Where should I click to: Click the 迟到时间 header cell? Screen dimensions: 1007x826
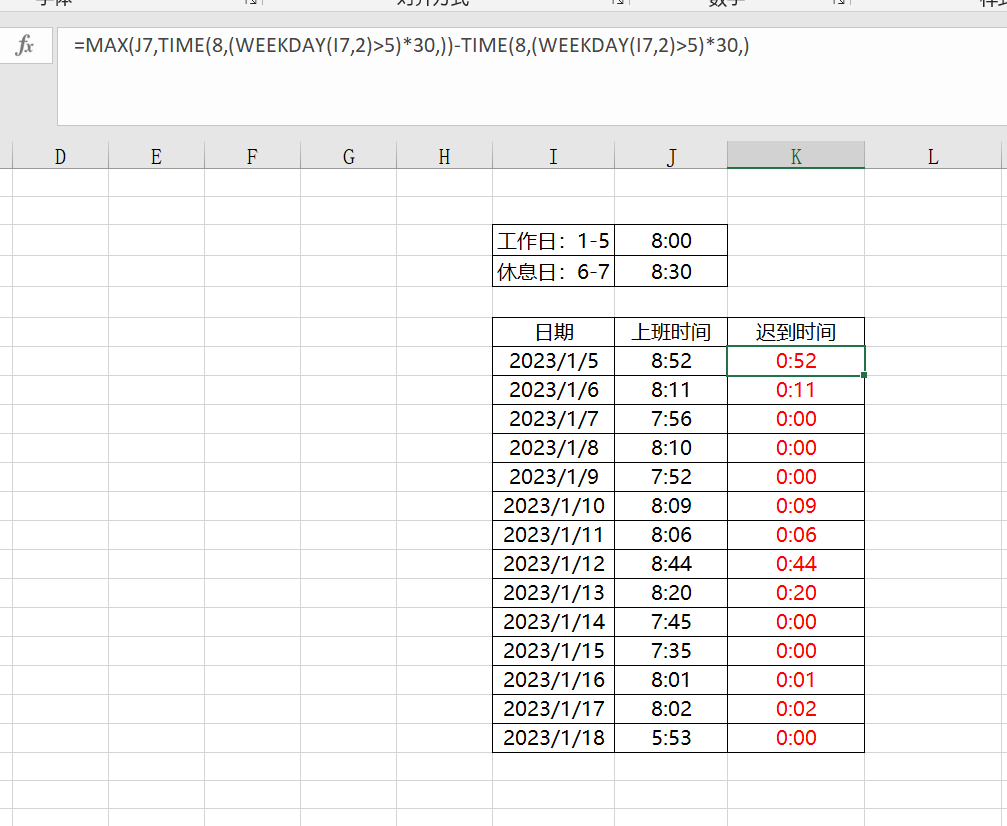(796, 332)
